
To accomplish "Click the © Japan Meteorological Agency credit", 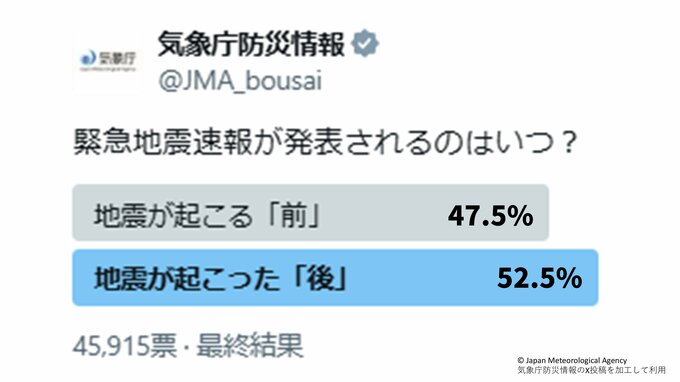I will pos(572,360).
